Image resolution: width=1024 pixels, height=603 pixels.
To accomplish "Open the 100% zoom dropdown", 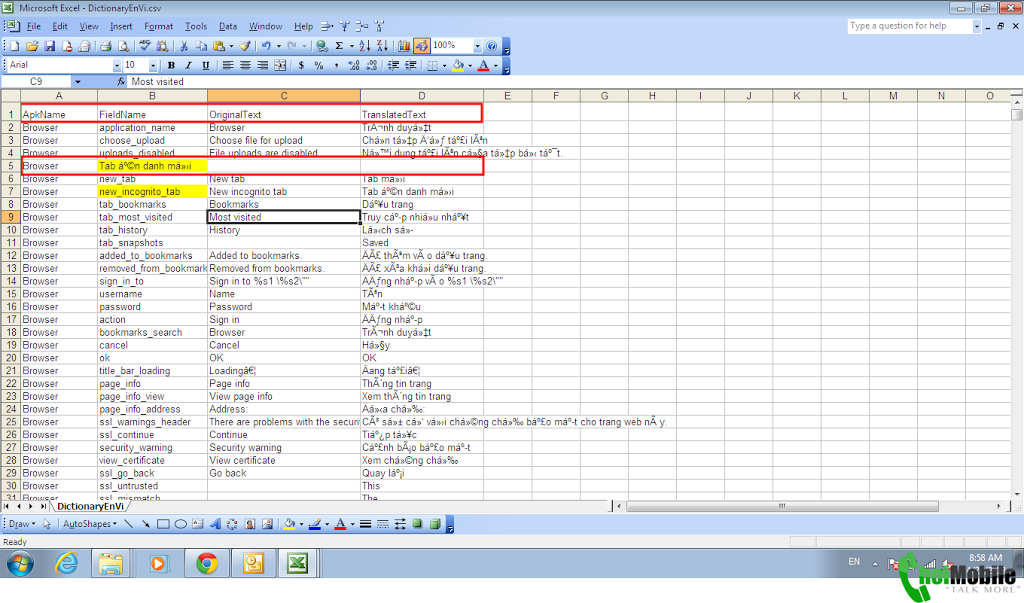I will coord(477,46).
